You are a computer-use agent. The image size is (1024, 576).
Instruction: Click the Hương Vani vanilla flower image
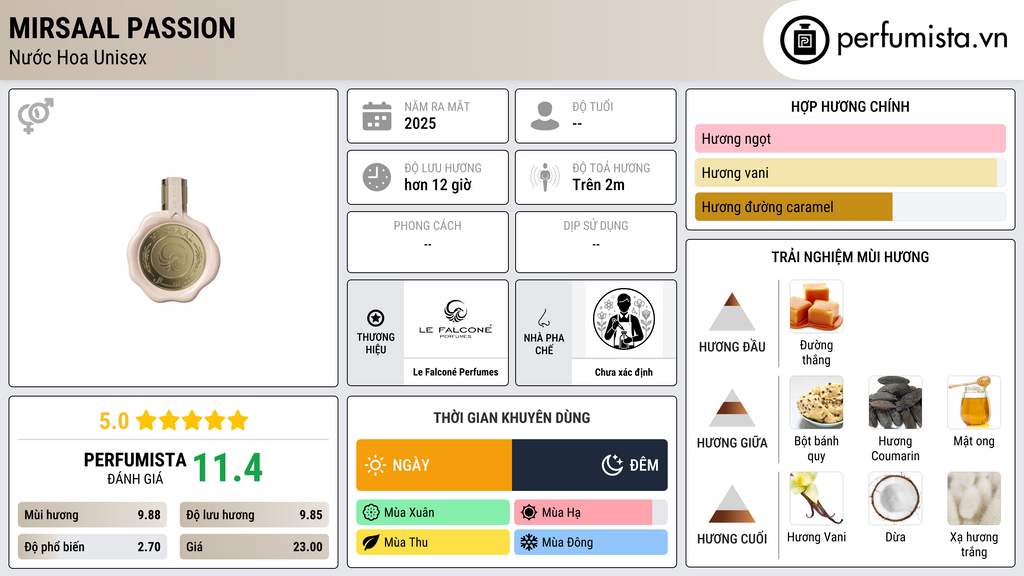816,498
